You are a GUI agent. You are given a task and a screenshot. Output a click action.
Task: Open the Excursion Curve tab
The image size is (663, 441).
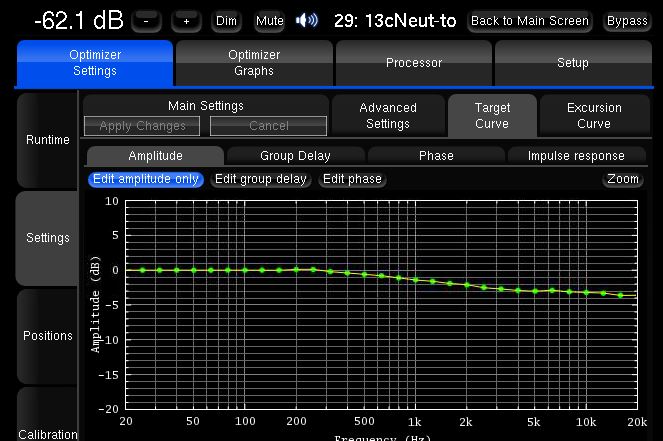(594, 116)
